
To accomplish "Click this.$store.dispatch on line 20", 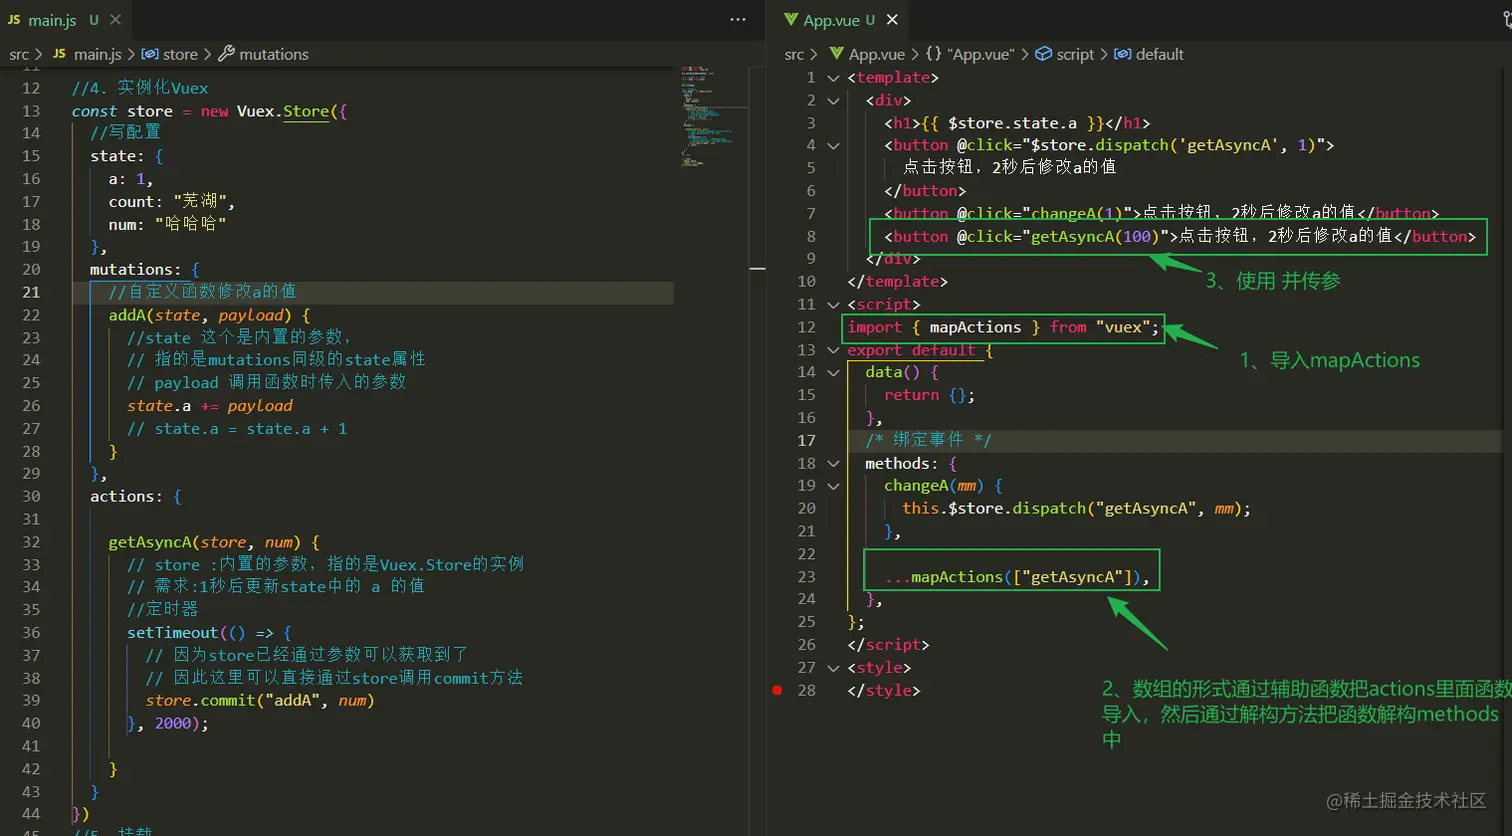I will pos(994,508).
